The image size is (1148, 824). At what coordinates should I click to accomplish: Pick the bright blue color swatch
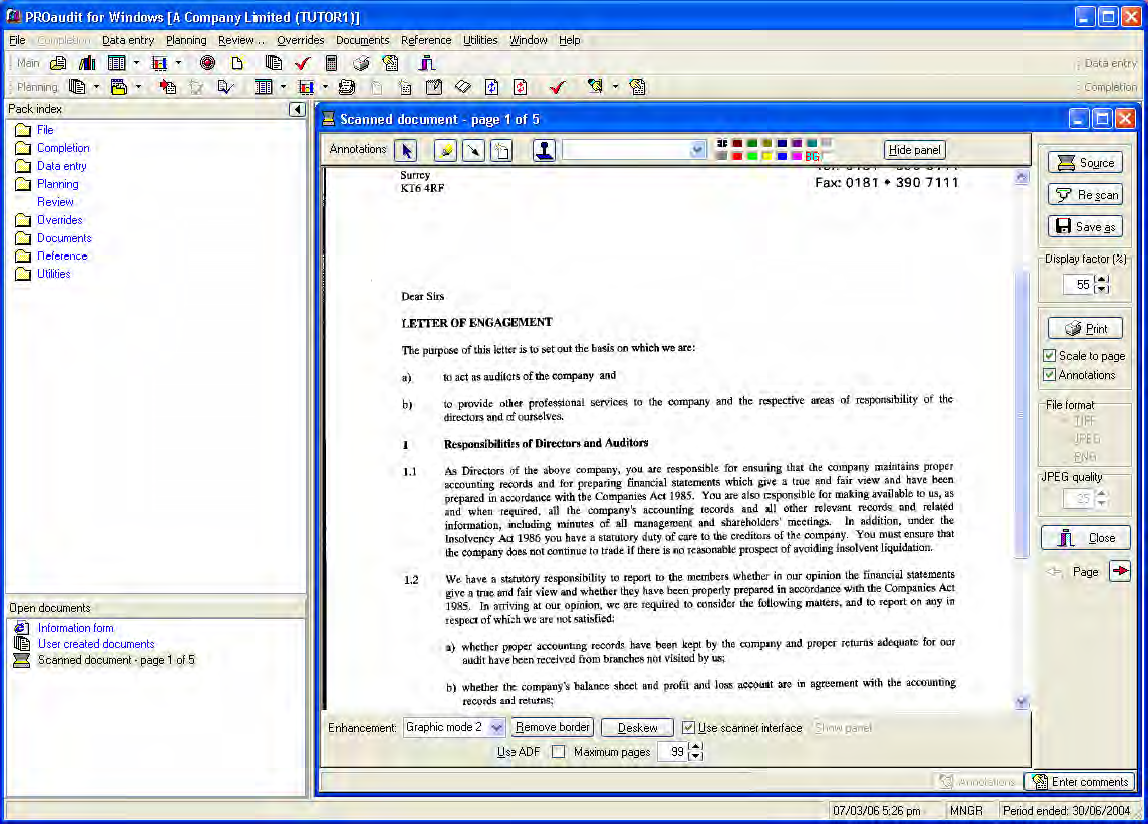pos(782,156)
